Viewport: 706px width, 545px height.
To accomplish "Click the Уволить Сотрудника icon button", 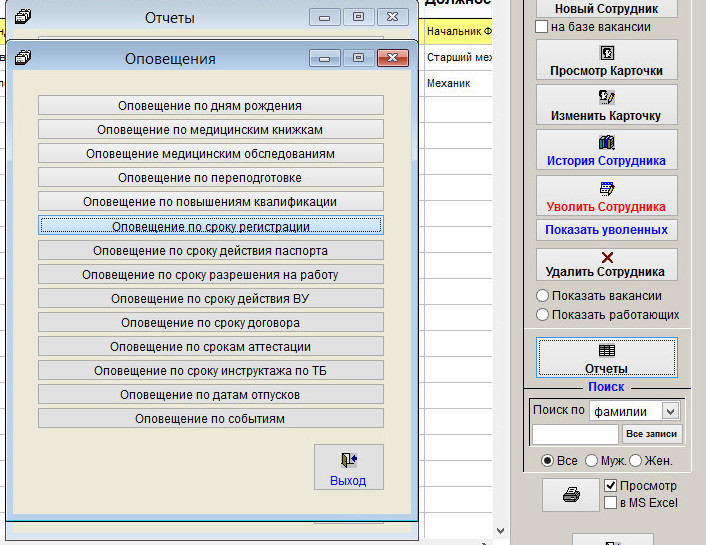I will click(x=606, y=187).
